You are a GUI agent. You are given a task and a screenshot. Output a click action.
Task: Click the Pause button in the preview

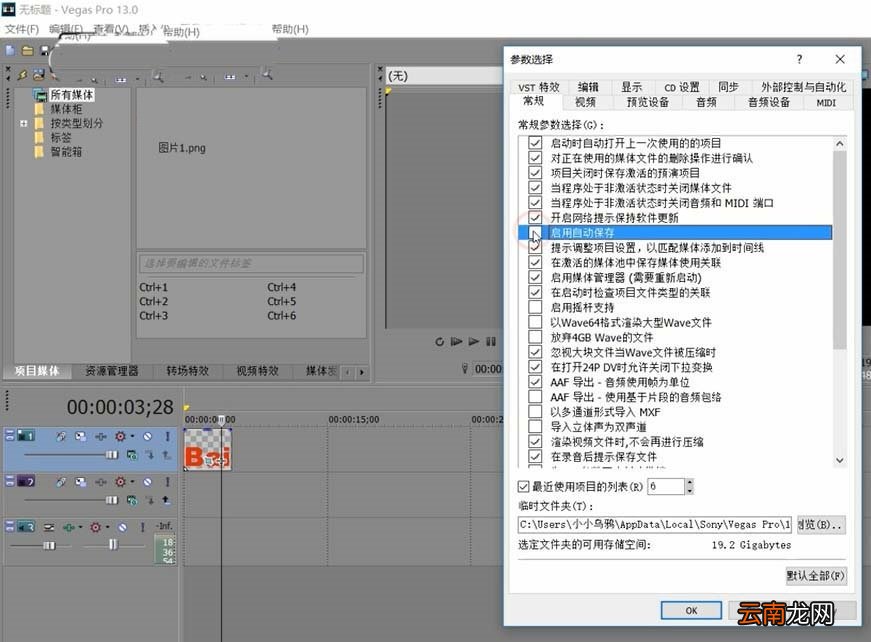[x=491, y=342]
